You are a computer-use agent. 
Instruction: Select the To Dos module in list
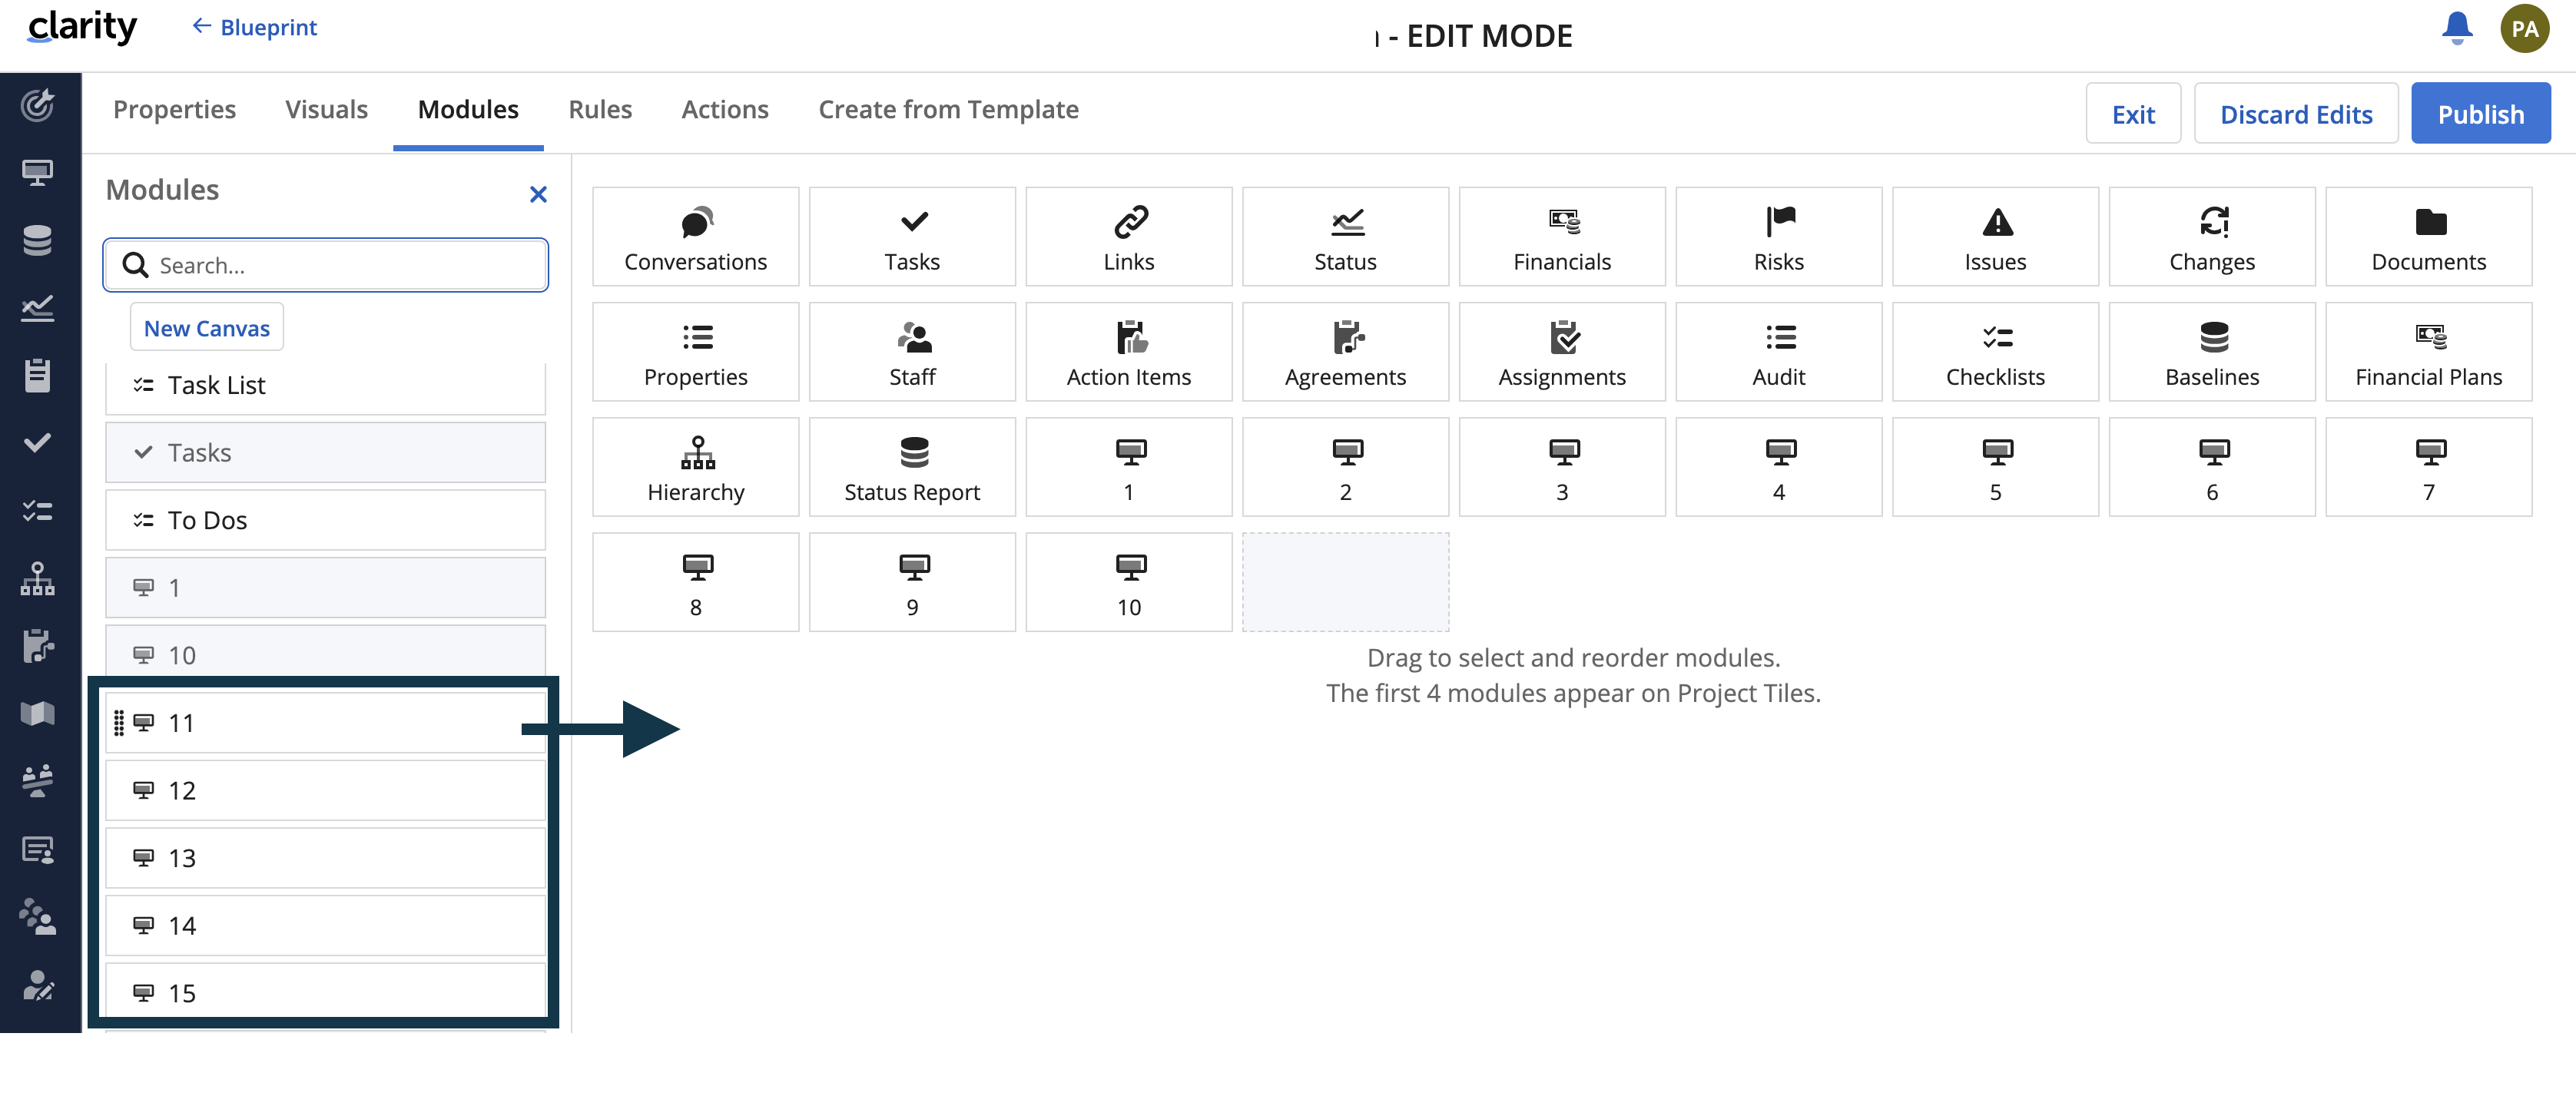[325, 520]
